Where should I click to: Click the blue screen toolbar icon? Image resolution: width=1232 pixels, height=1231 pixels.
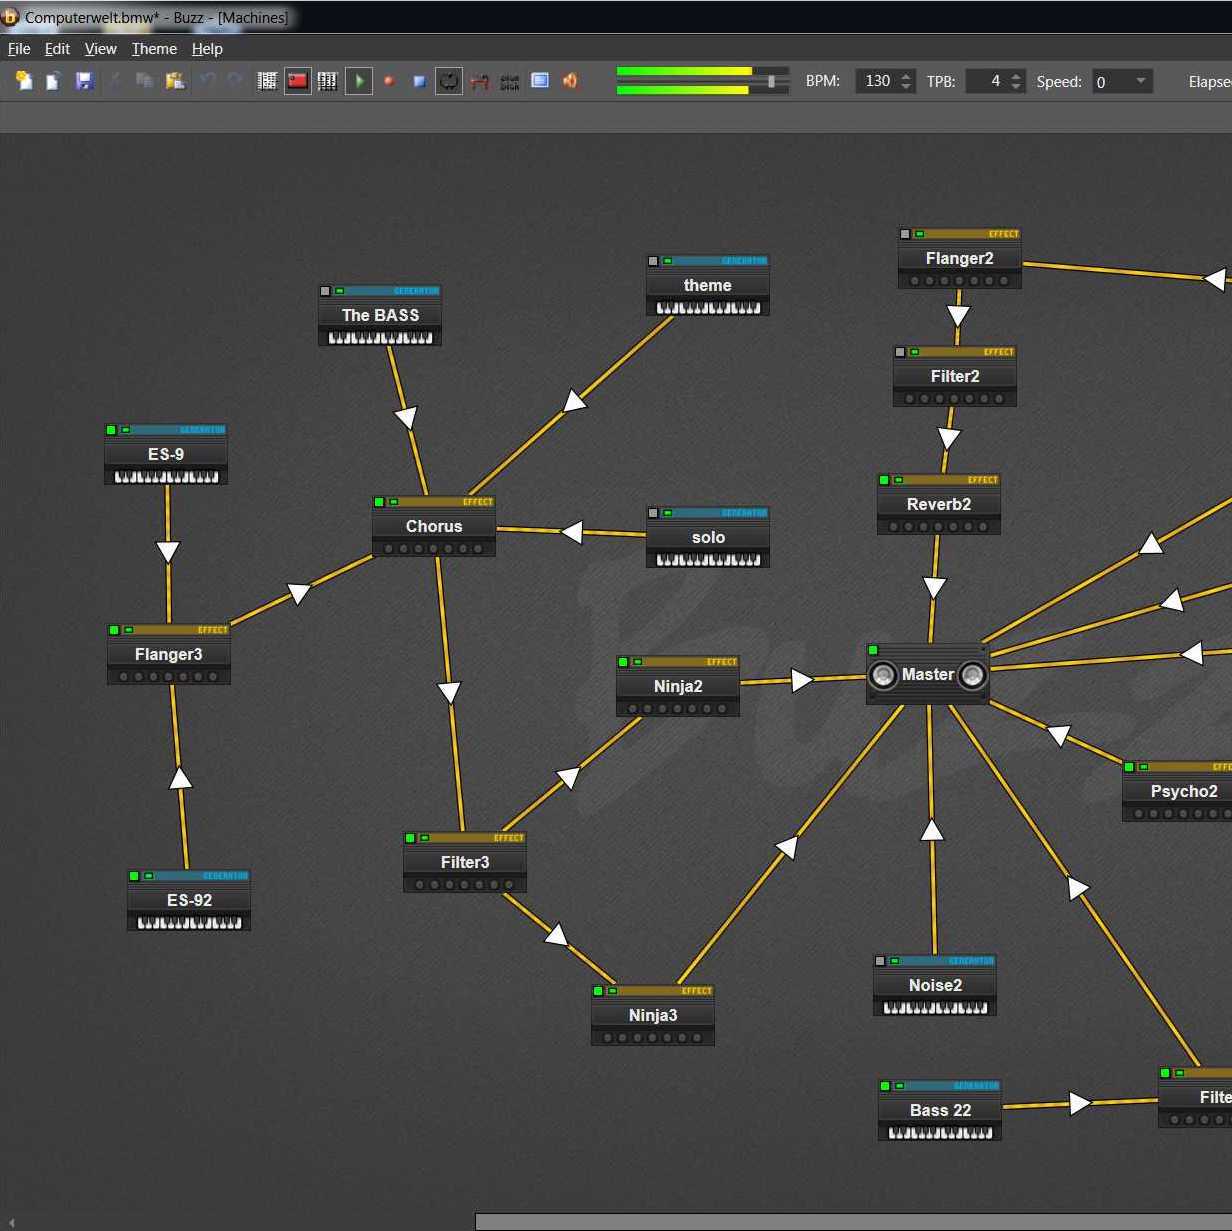[540, 81]
